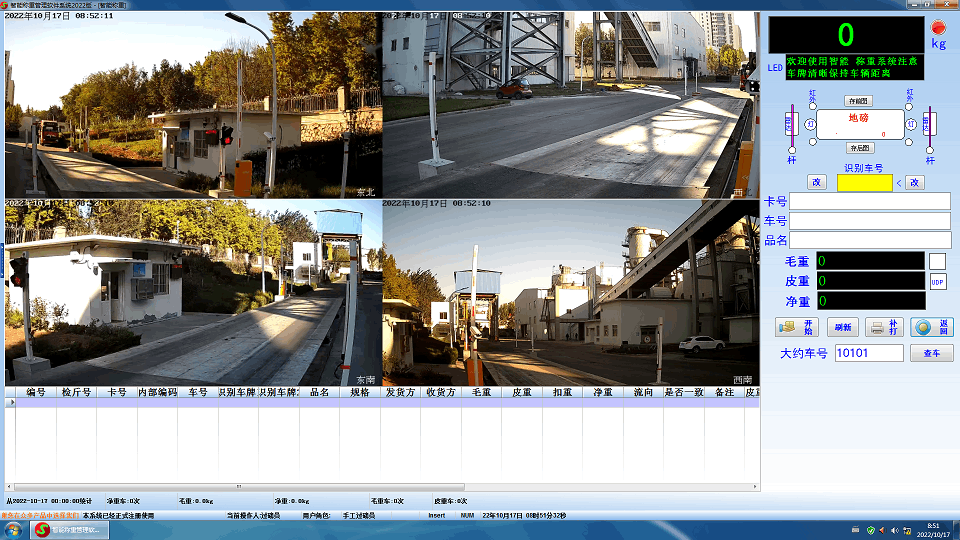Click the 存后图 save rear image button
Image resolution: width=960 pixels, height=540 pixels.
pos(859,147)
